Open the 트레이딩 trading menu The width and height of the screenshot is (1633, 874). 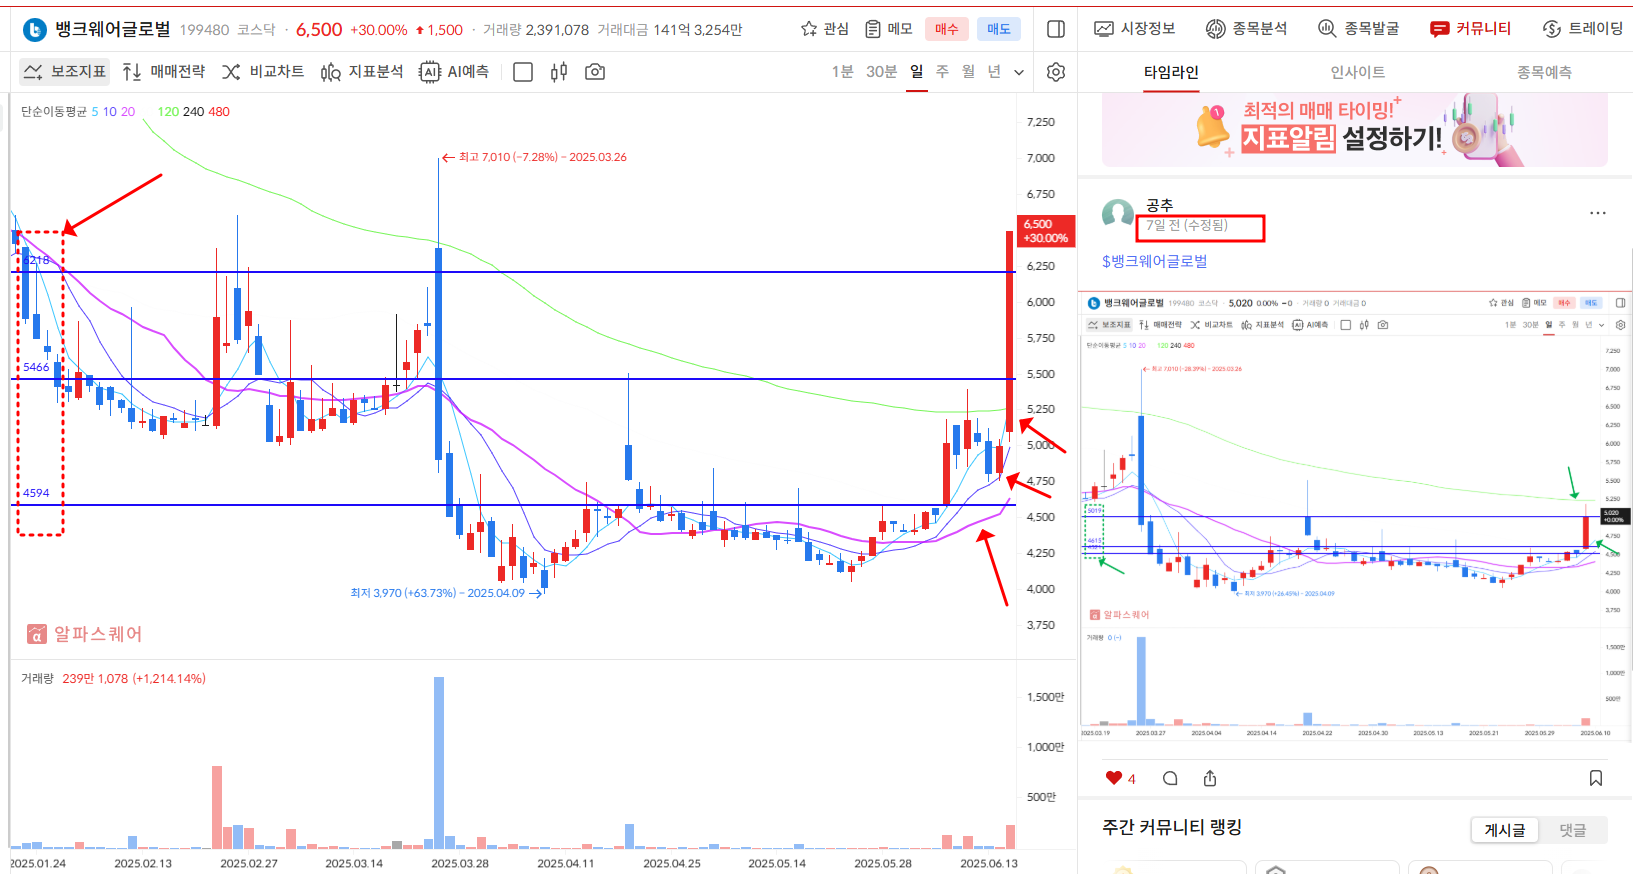click(1583, 29)
